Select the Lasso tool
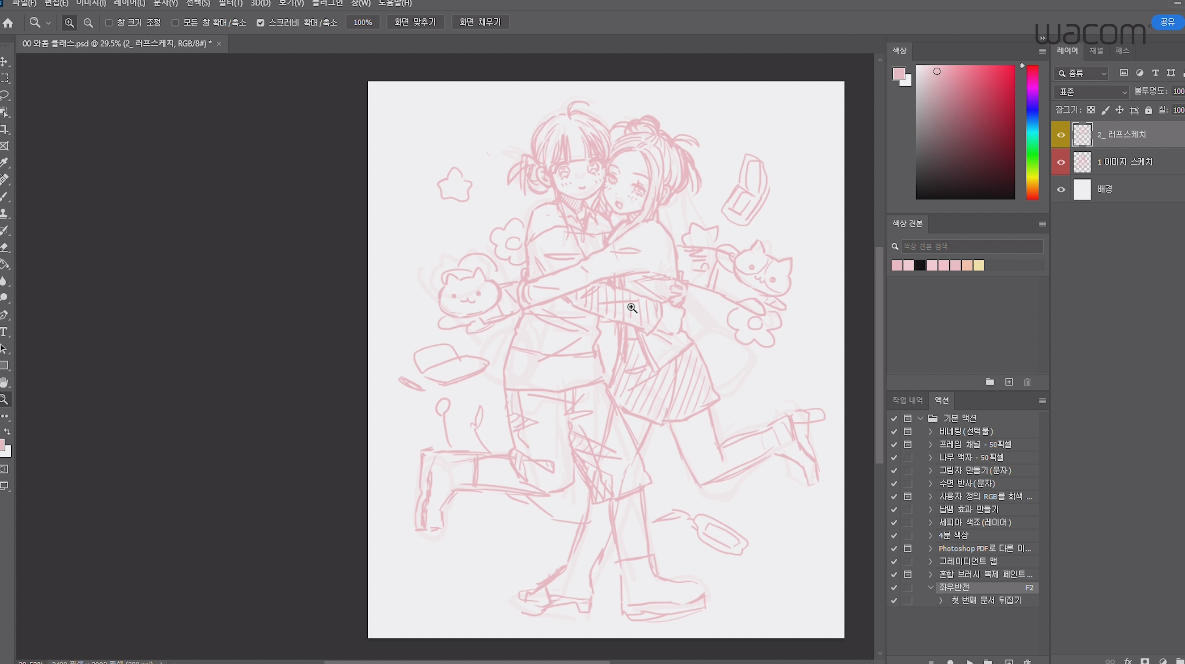Image resolution: width=1185 pixels, height=664 pixels. 4,95
